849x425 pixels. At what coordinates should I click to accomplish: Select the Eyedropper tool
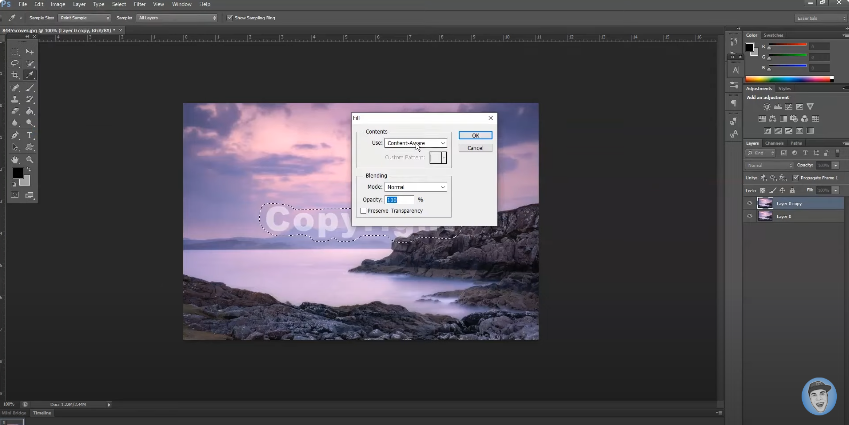coord(30,74)
